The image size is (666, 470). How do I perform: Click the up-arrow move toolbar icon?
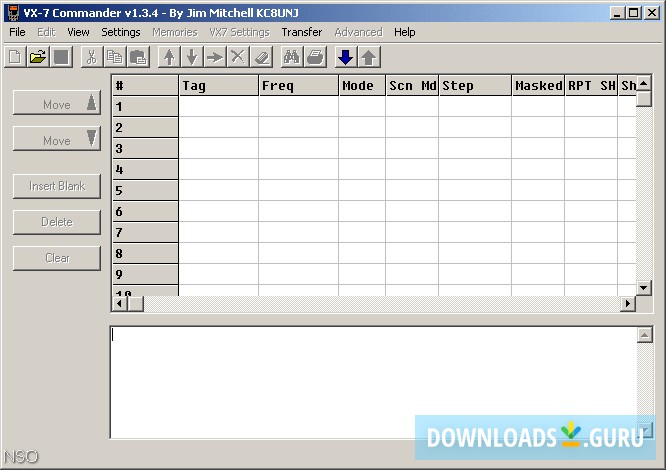coord(169,57)
